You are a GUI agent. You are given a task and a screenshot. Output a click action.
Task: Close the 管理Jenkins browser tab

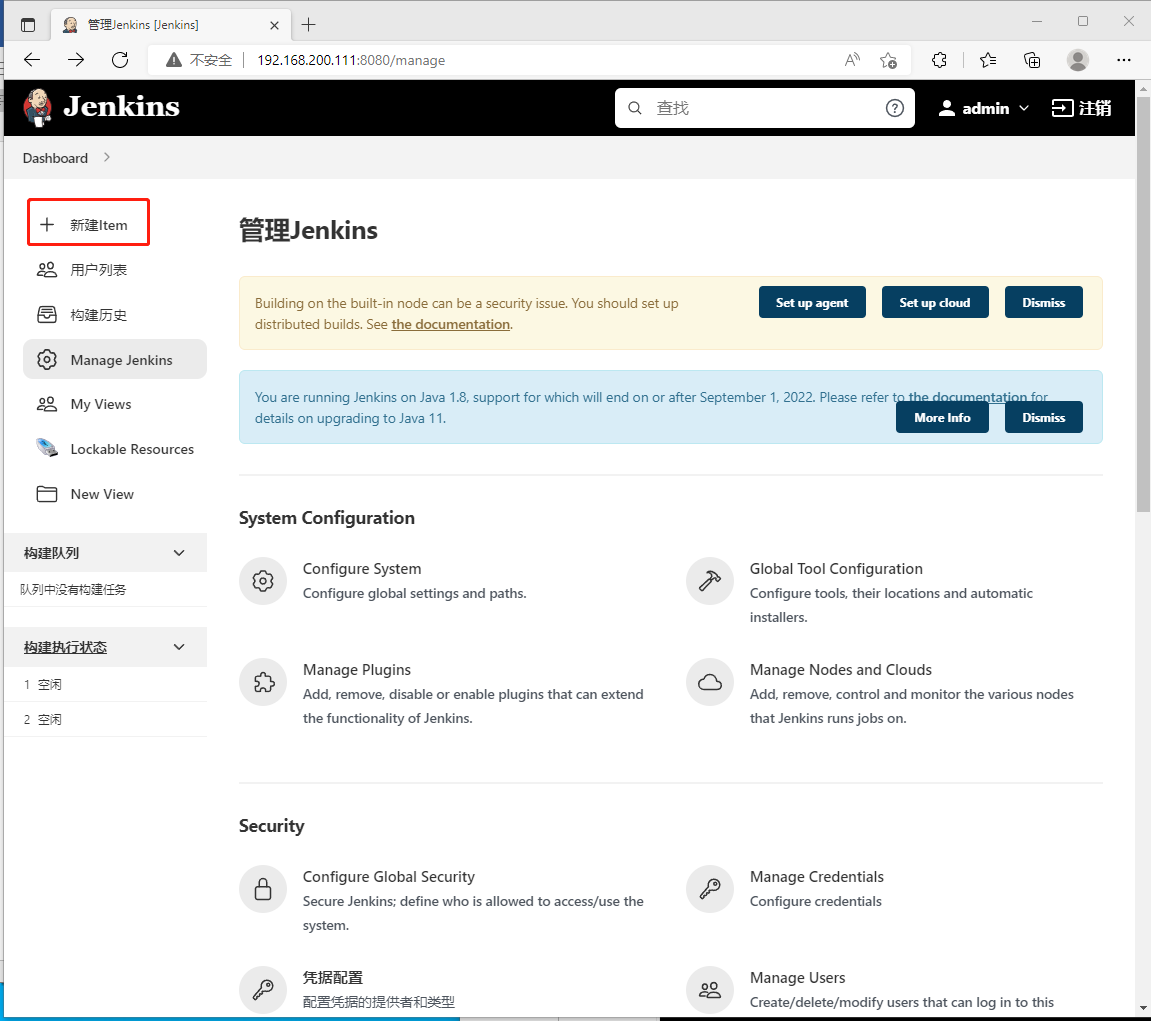pyautogui.click(x=274, y=25)
